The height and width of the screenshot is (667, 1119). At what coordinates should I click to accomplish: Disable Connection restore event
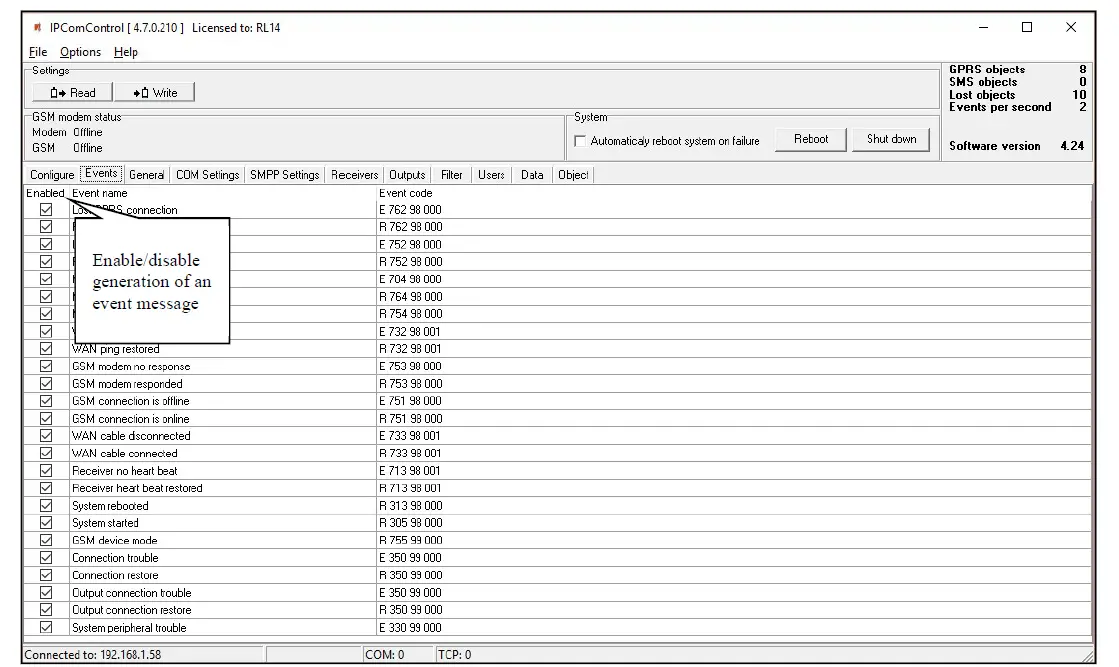click(x=46, y=575)
